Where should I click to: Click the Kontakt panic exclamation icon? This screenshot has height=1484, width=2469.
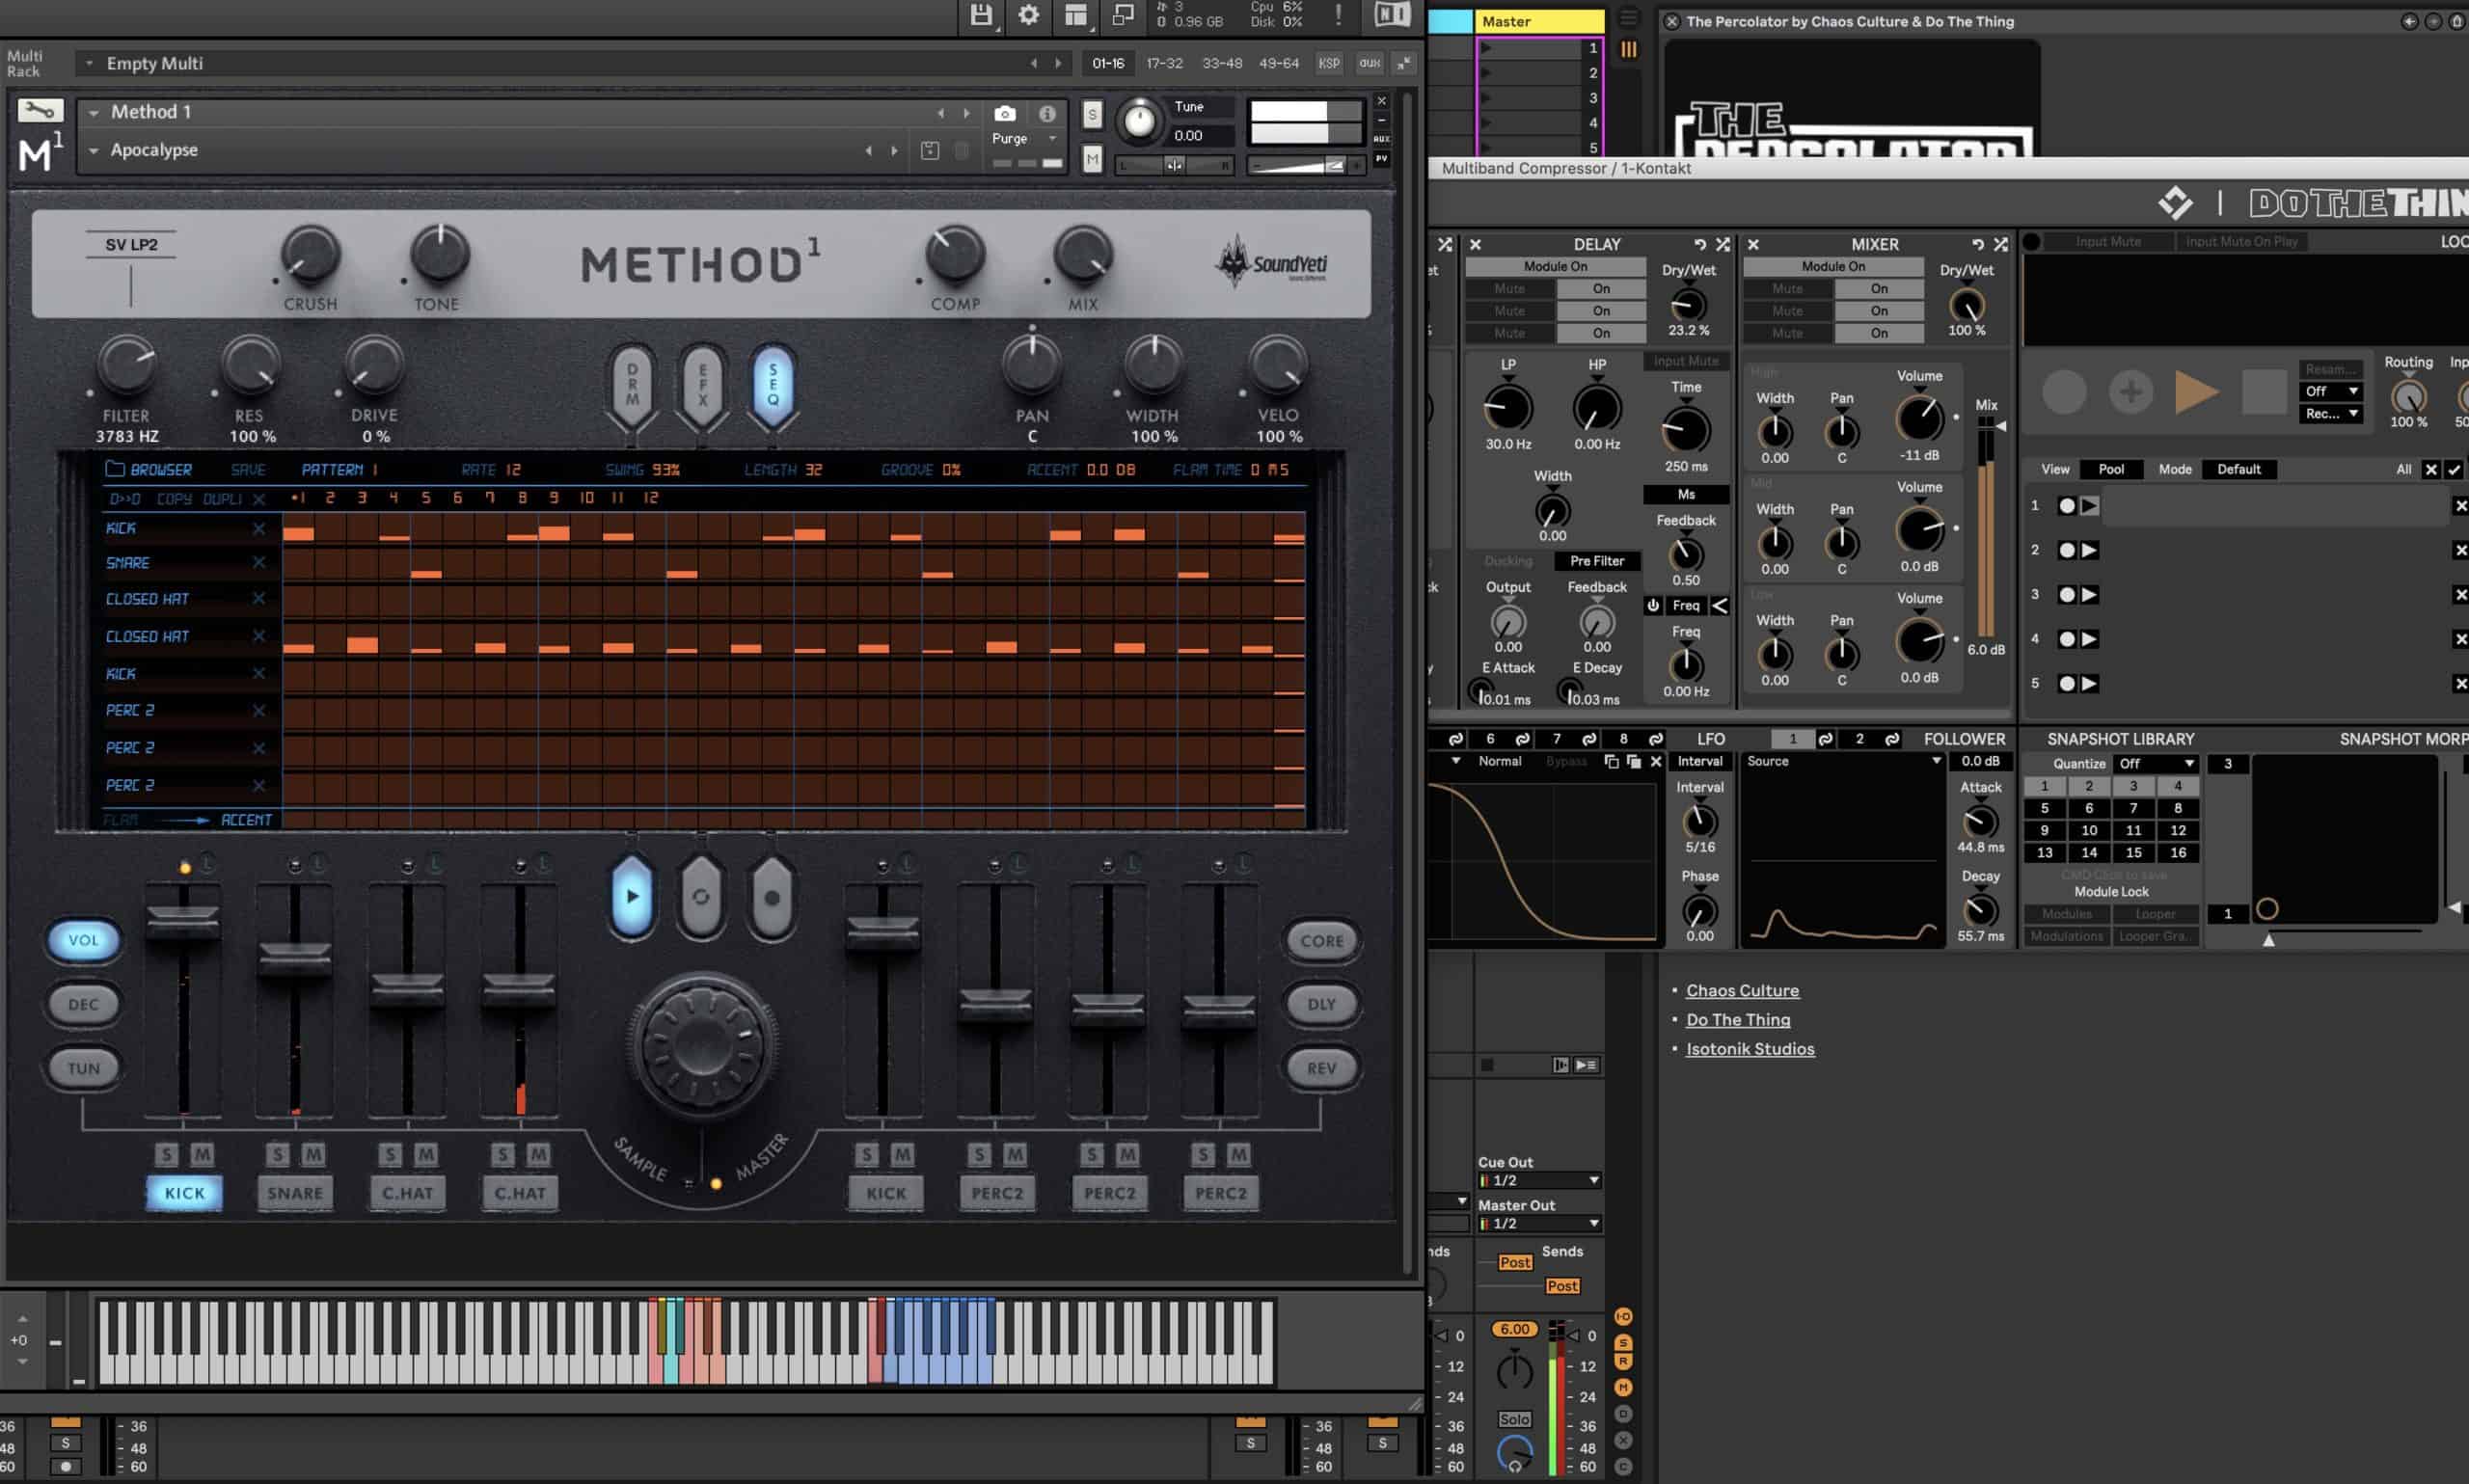[x=1338, y=14]
